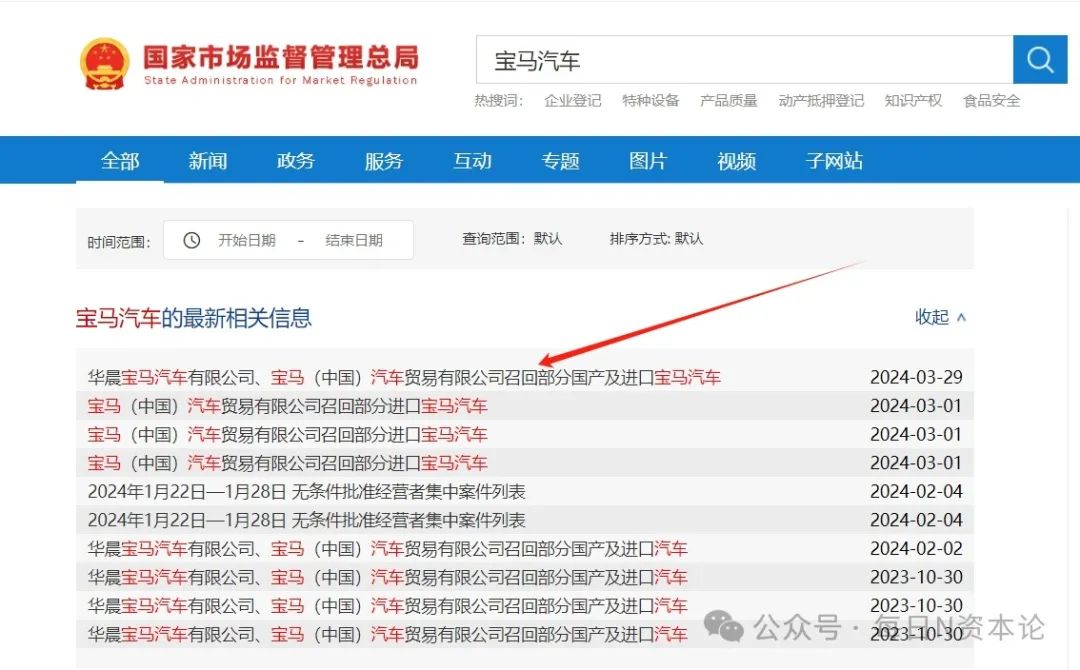1080x670 pixels.
Task: Click the 时间范围 label
Action: tap(118, 242)
